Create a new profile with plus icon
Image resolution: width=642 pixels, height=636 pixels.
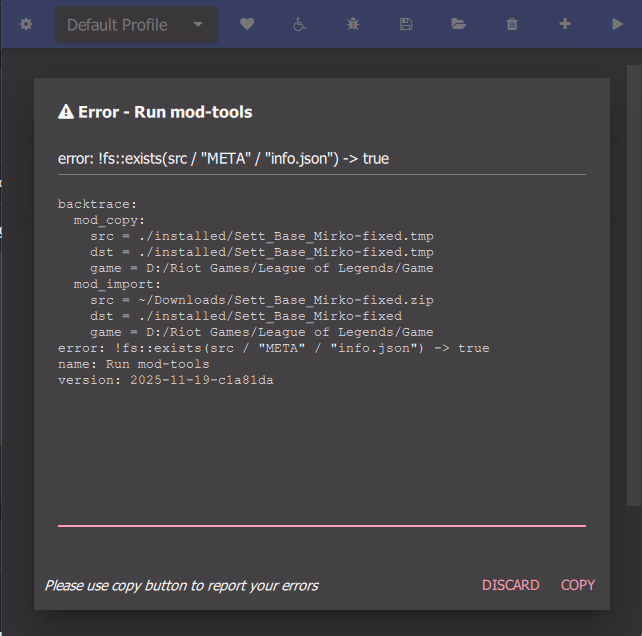pyautogui.click(x=565, y=24)
